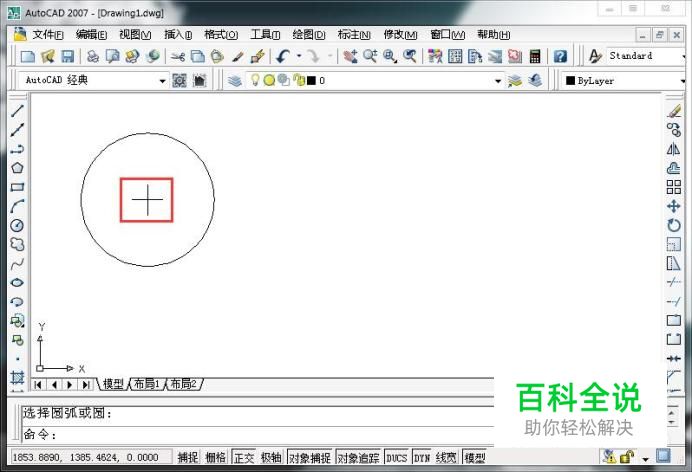The image size is (692, 472).
Task: Open the Layer Properties Manager
Action: tap(235, 80)
